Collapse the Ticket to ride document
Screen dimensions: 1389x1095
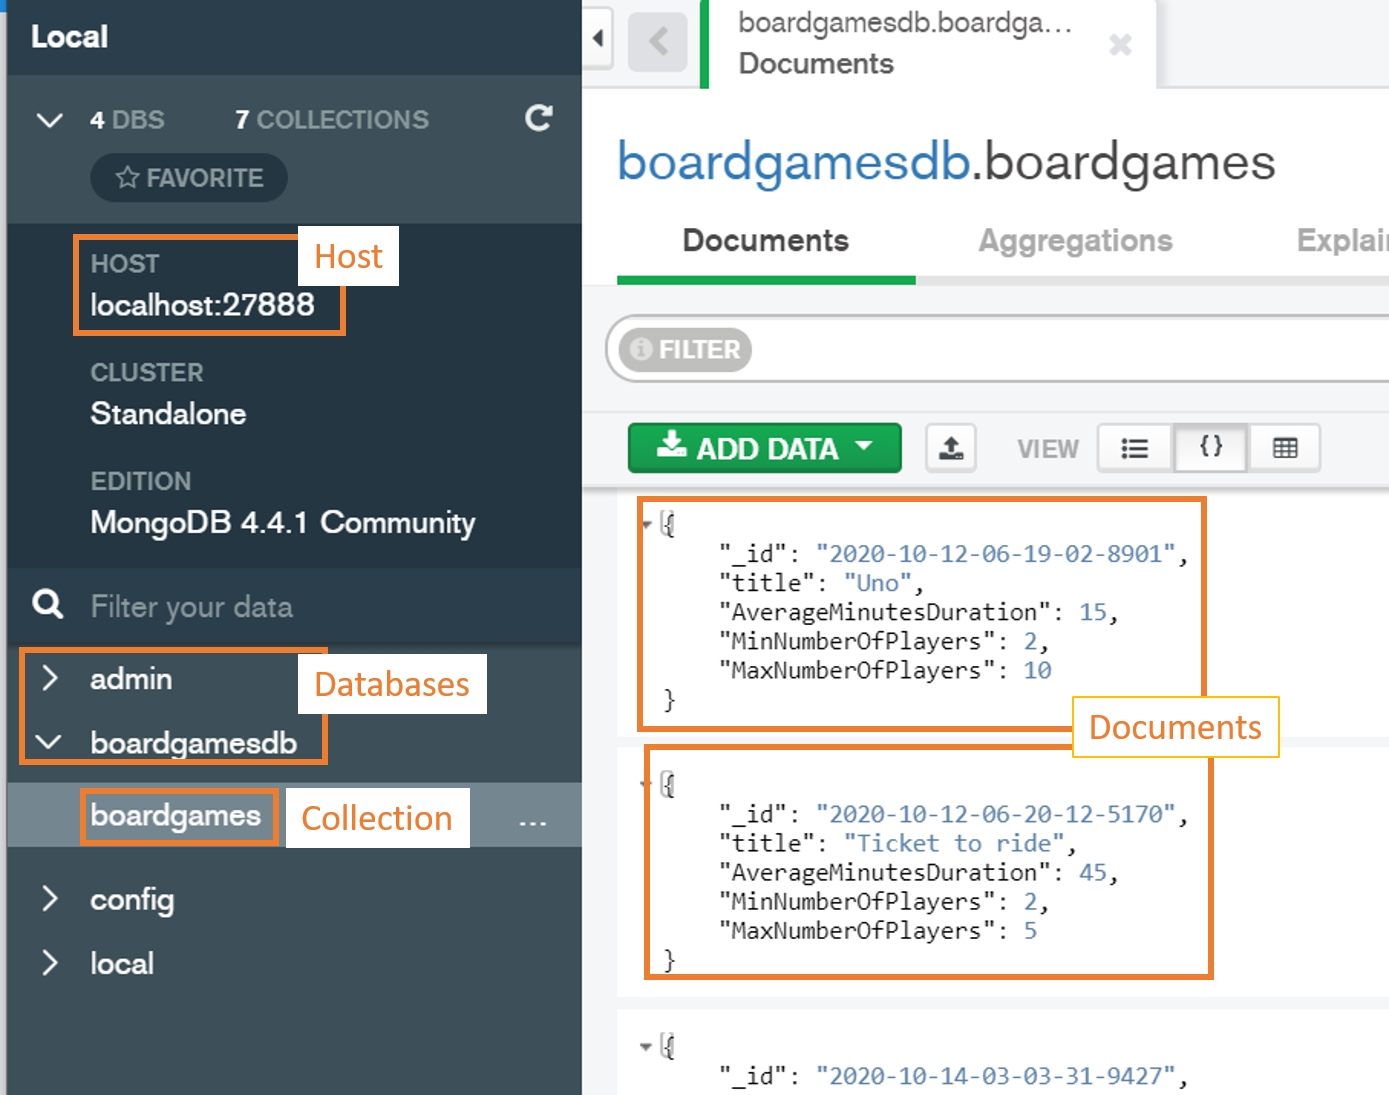click(x=645, y=783)
